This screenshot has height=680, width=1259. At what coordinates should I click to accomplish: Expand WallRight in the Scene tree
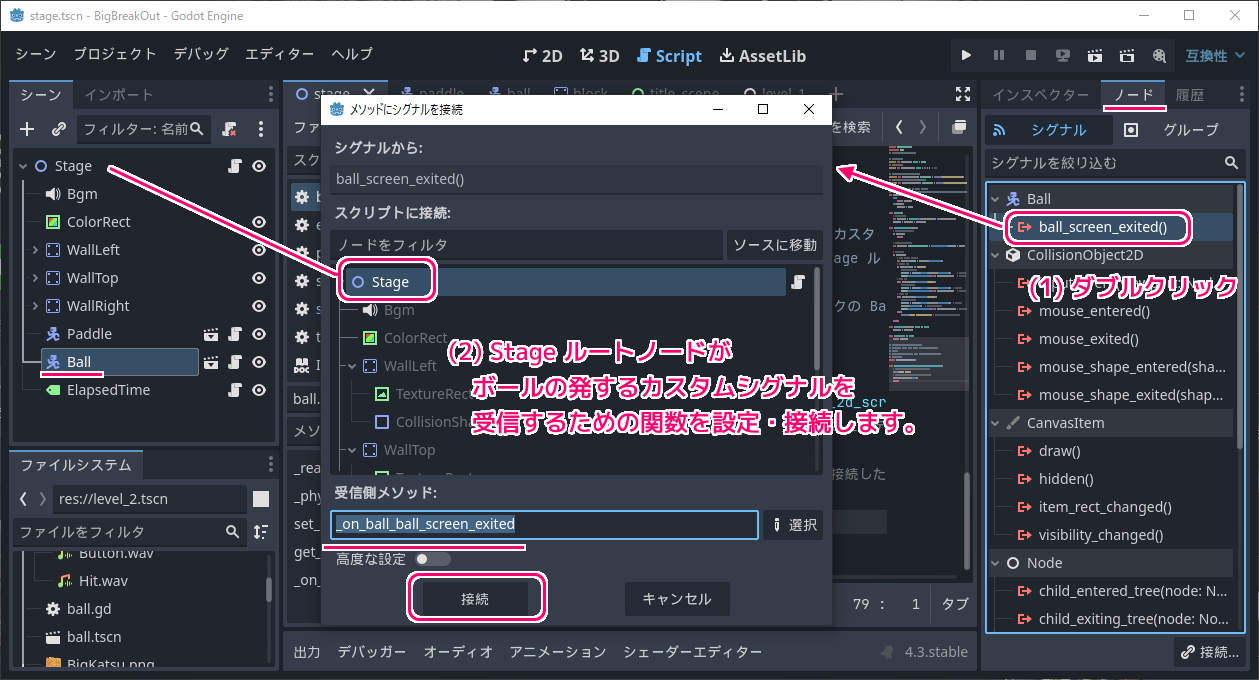point(35,306)
